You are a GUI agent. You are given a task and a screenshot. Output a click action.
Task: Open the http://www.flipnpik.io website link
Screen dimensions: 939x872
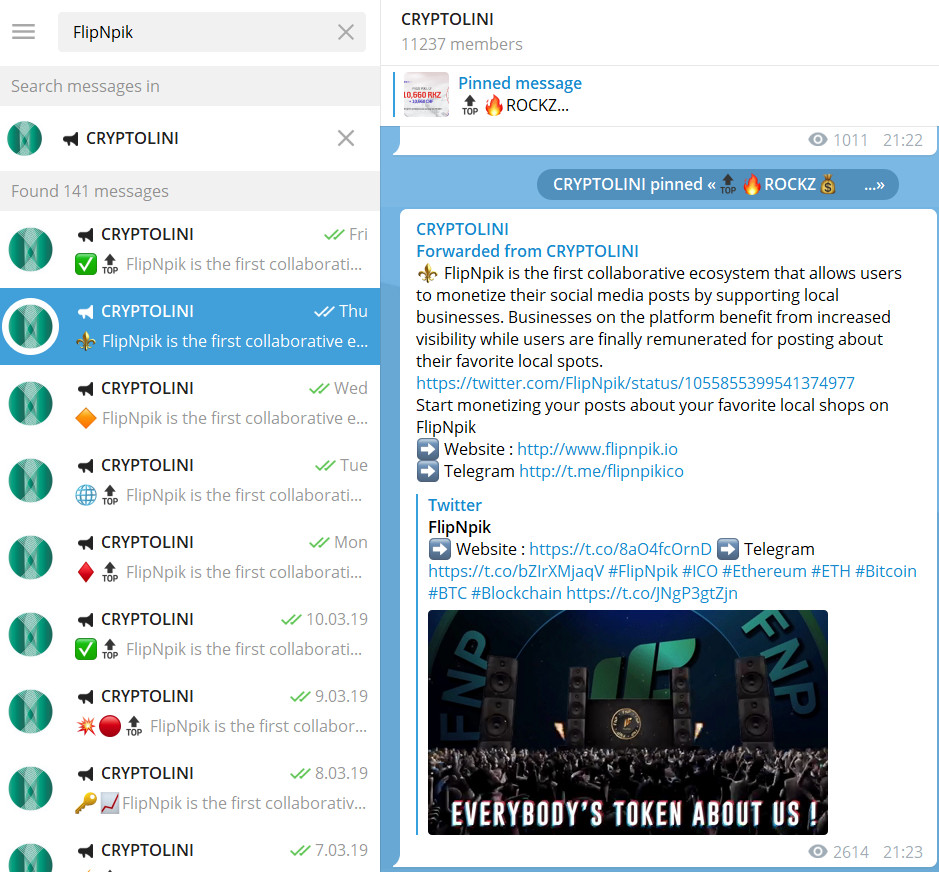click(597, 449)
